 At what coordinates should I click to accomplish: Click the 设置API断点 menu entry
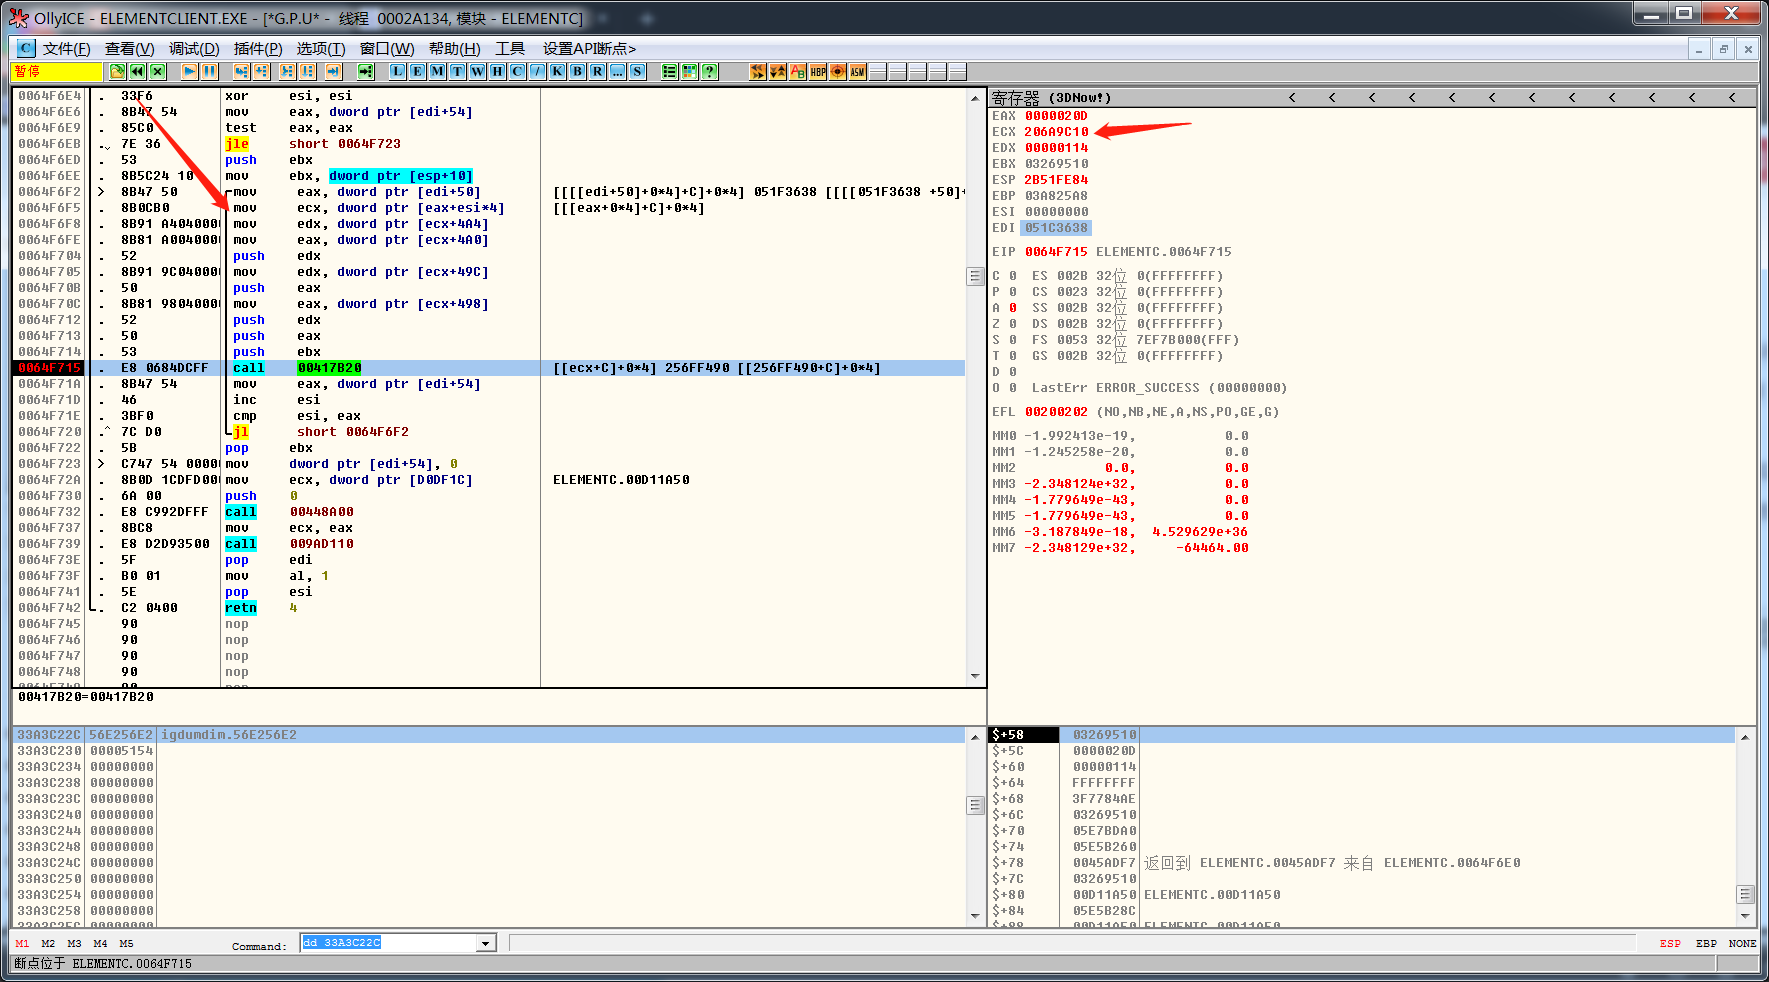click(589, 49)
